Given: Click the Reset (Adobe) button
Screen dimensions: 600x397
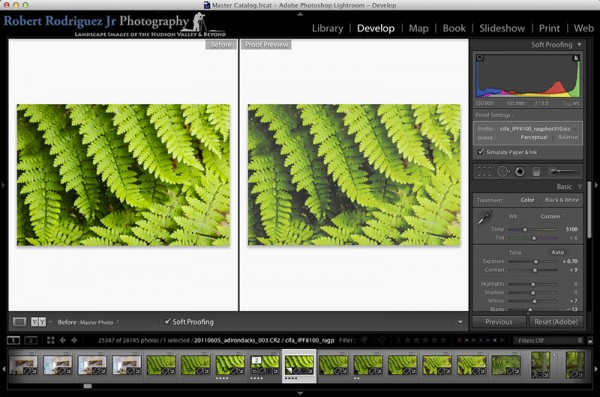Looking at the screenshot, I should coord(556,322).
